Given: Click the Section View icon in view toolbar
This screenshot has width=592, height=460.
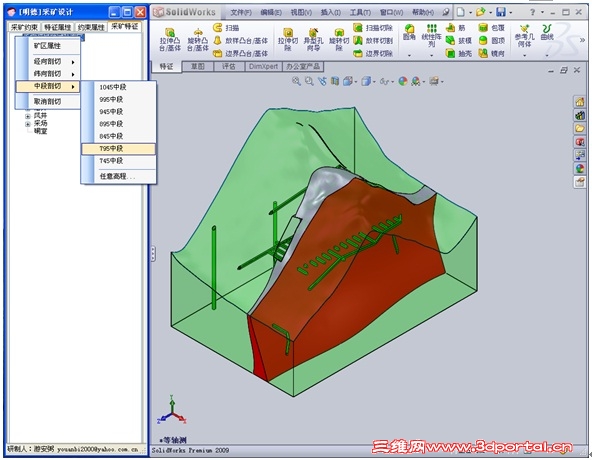Looking at the screenshot, I should (335, 81).
